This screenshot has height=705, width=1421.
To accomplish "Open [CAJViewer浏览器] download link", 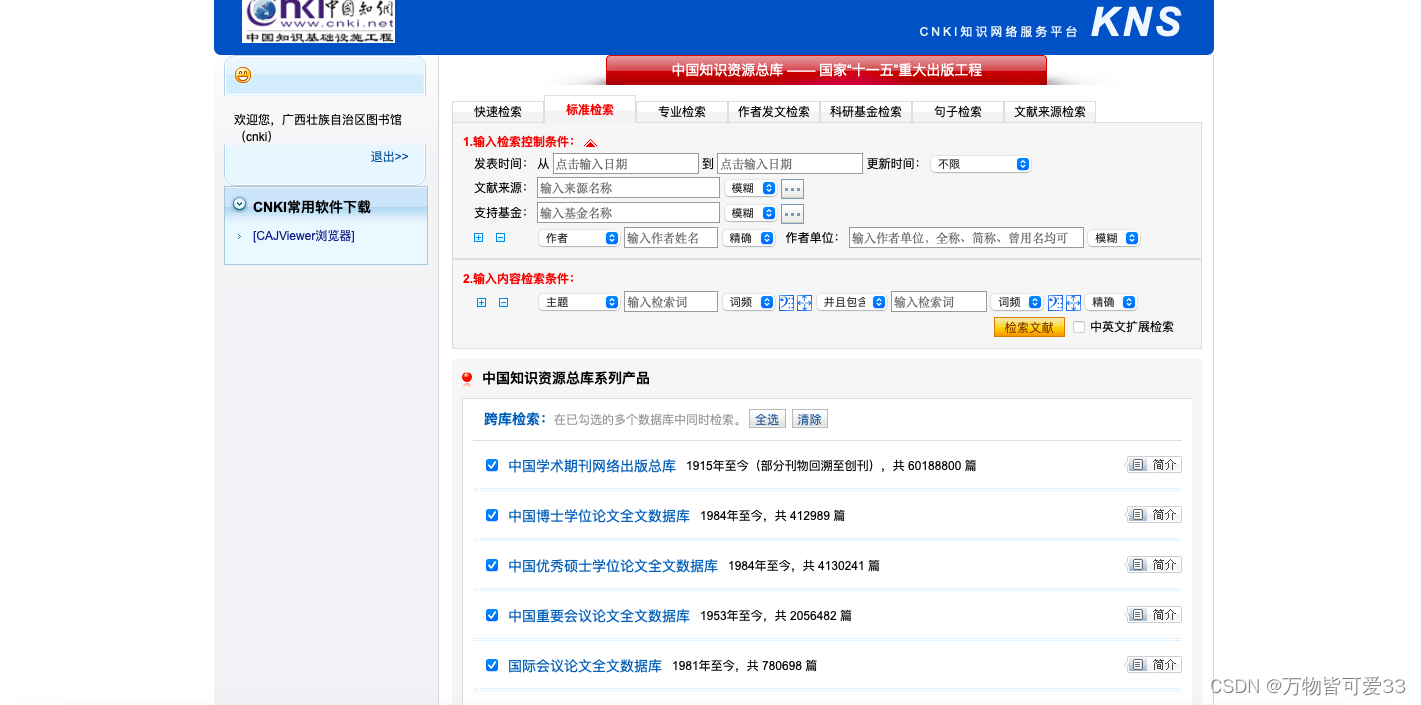I will tap(304, 236).
